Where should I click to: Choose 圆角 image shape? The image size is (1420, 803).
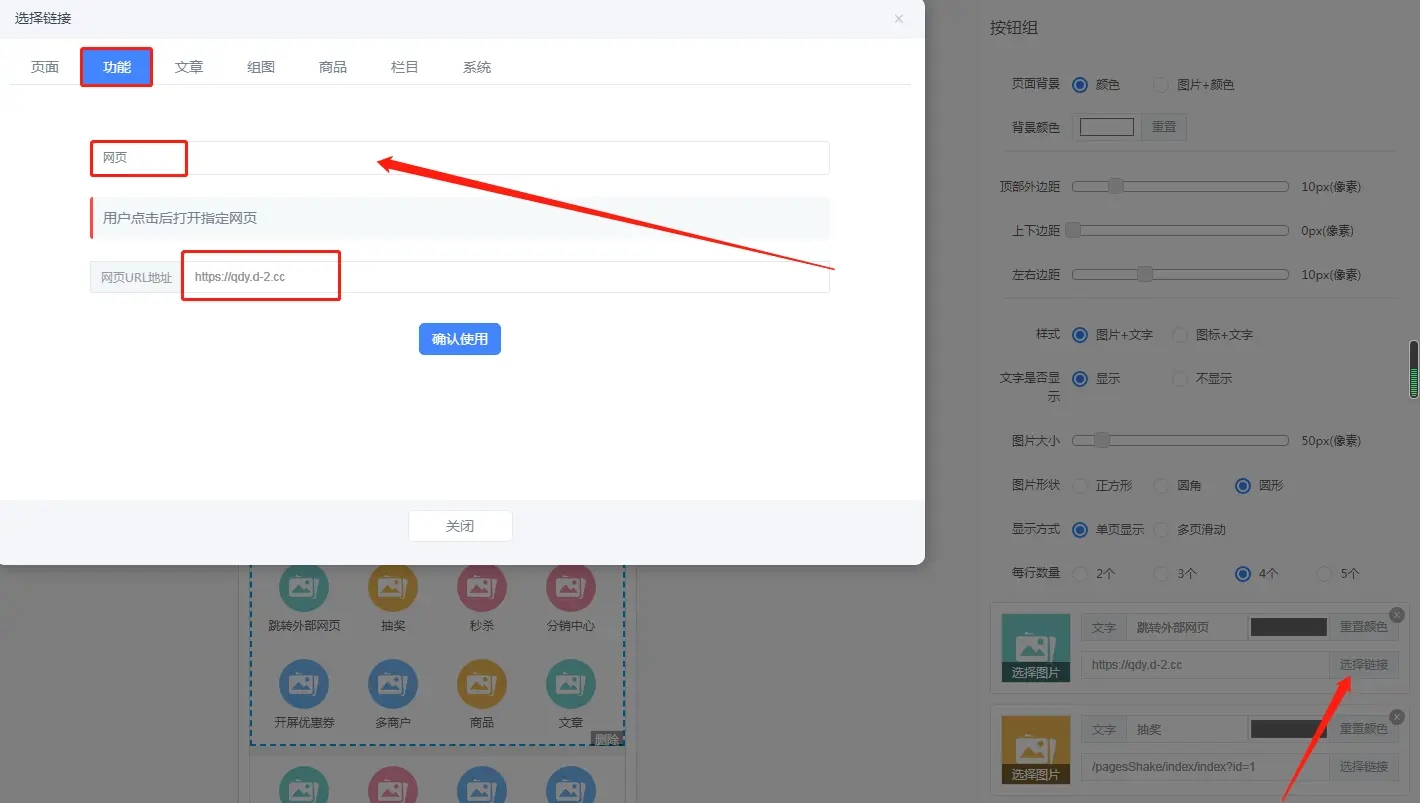(1161, 486)
